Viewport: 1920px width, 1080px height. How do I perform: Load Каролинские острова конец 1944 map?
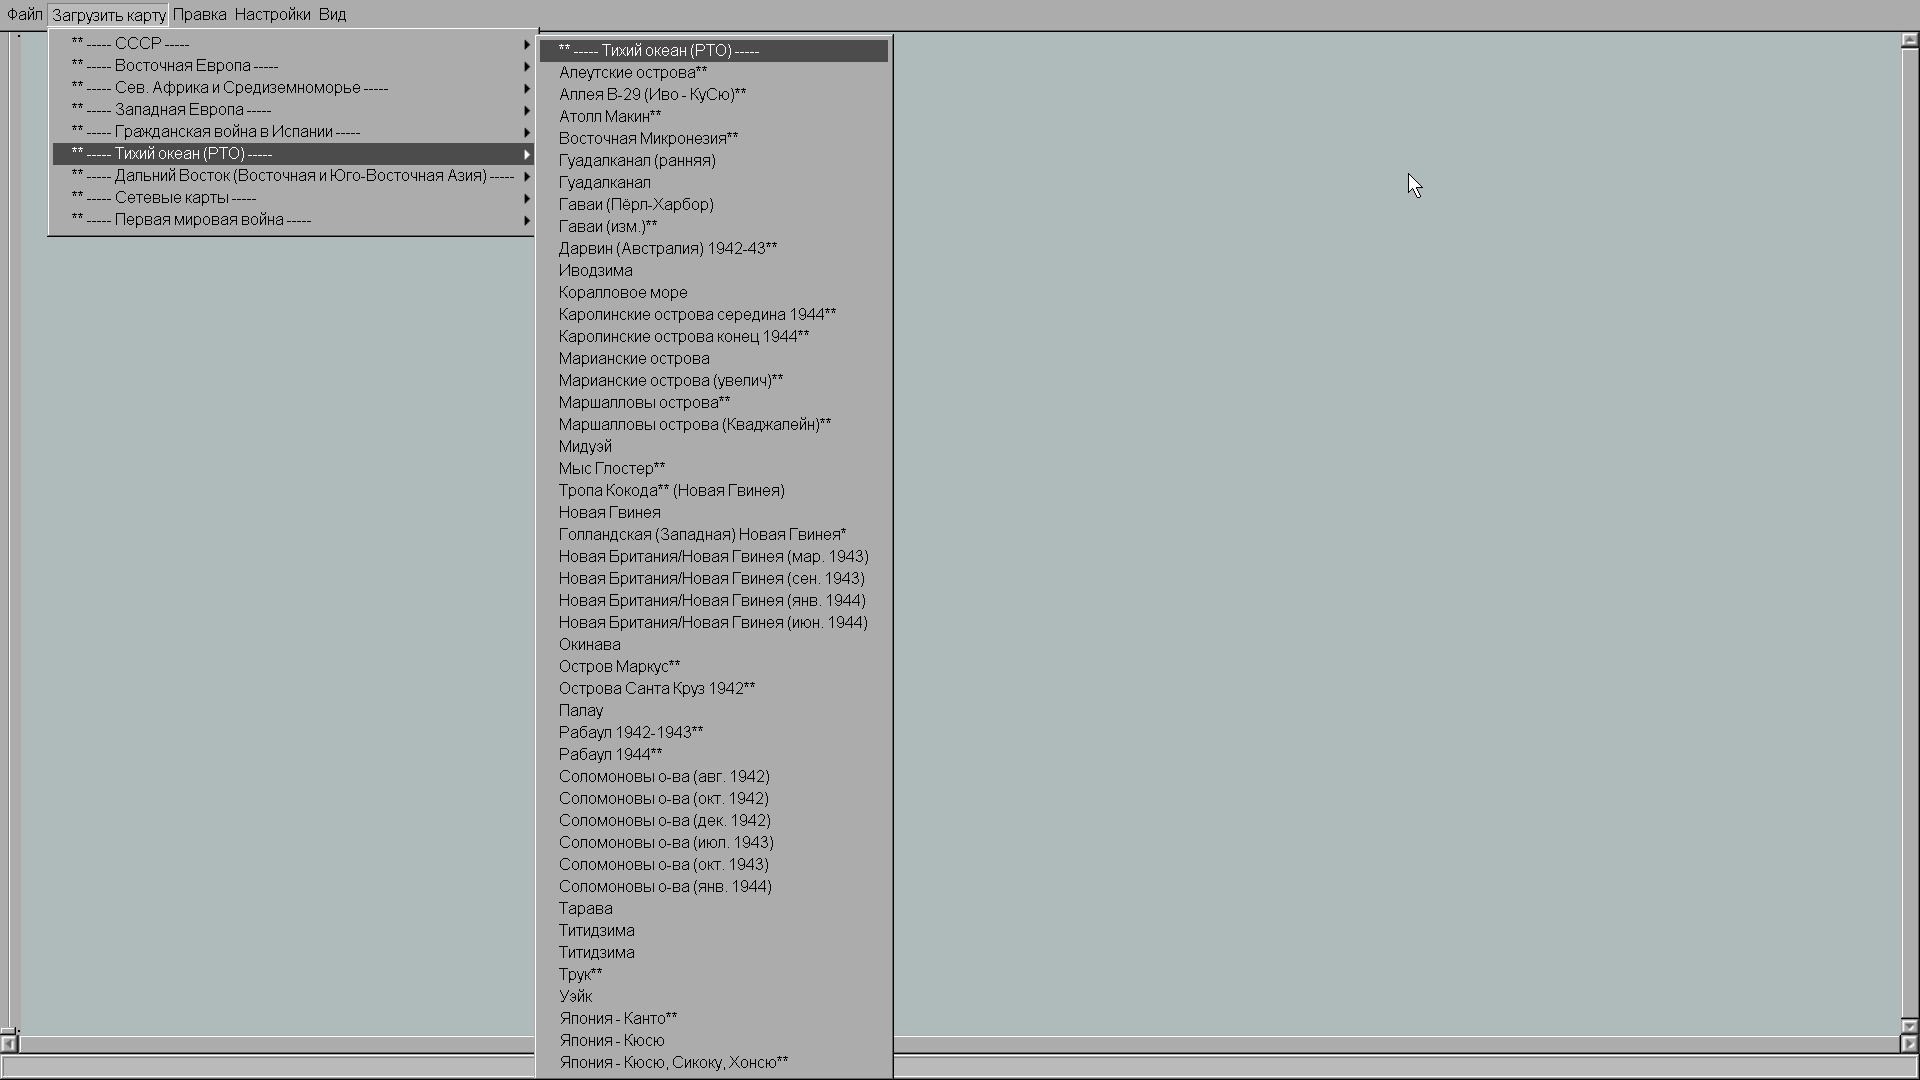click(714, 337)
